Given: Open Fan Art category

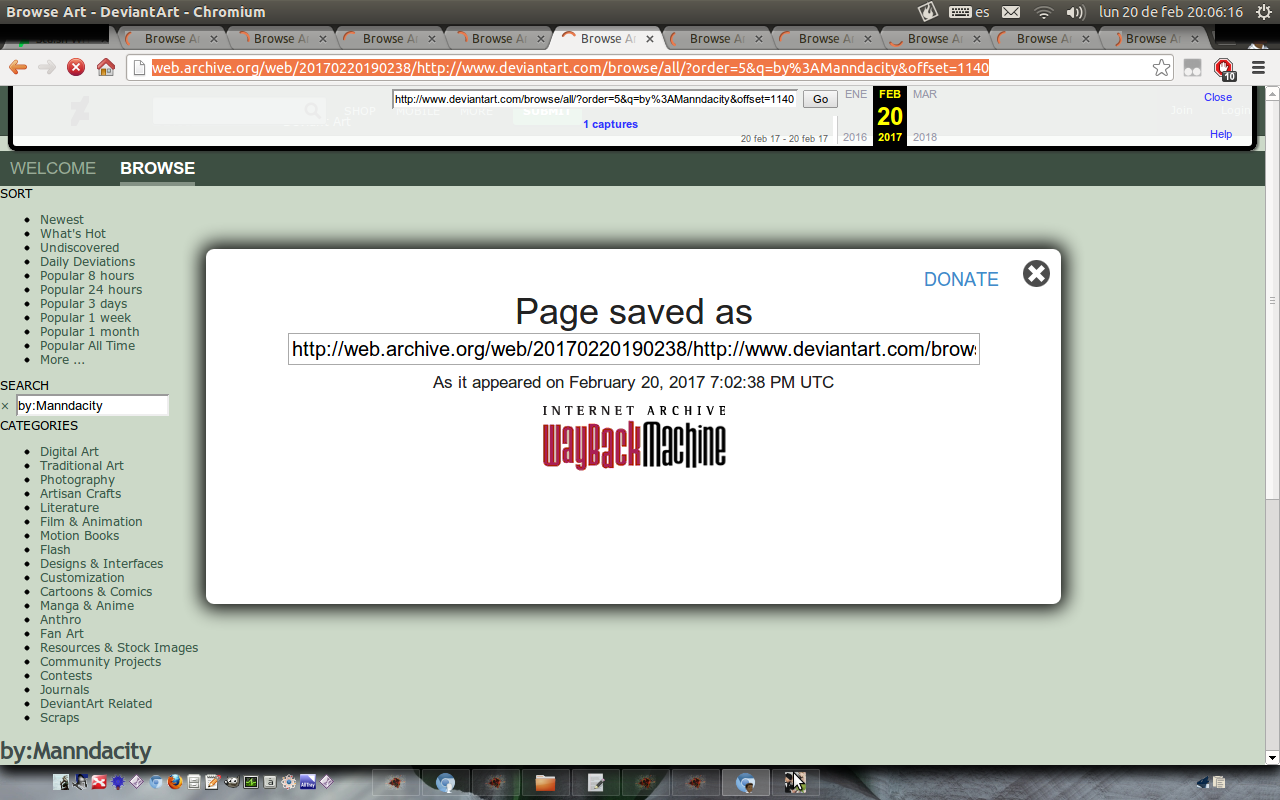Looking at the screenshot, I should (x=62, y=634).
